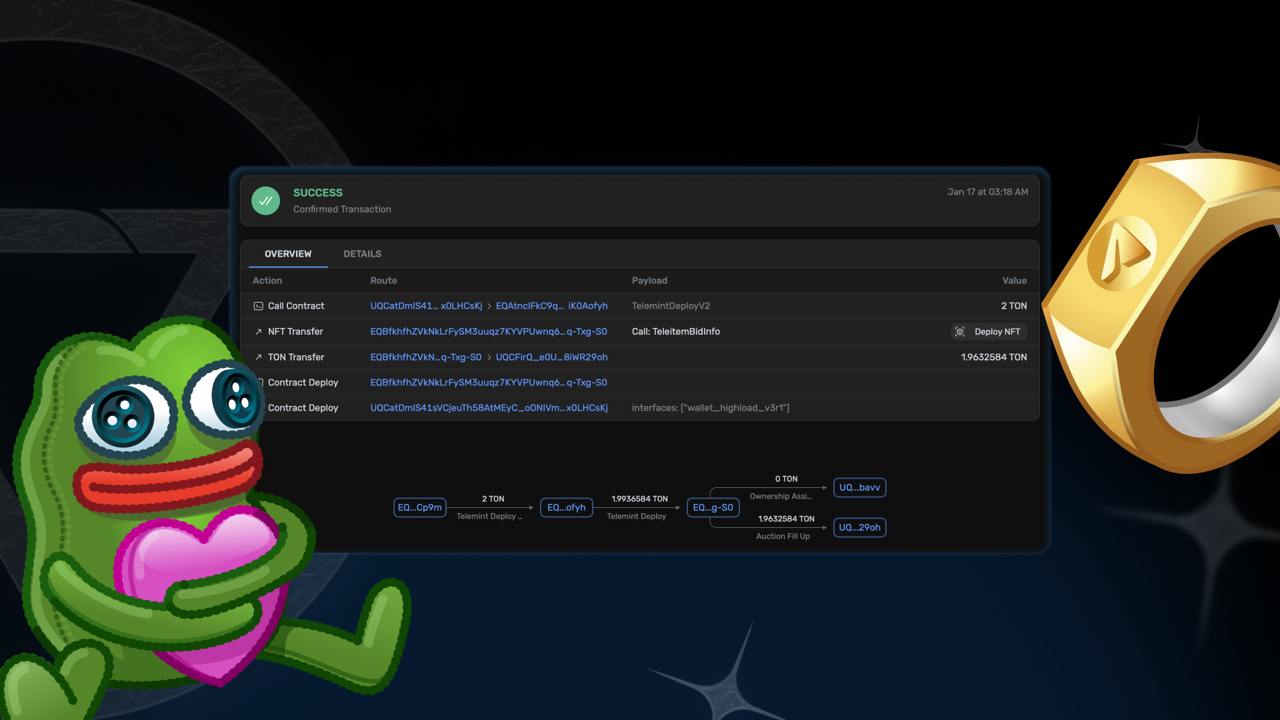The image size is (1280, 720).
Task: Click the TON Transfer action label
Action: [x=296, y=357]
